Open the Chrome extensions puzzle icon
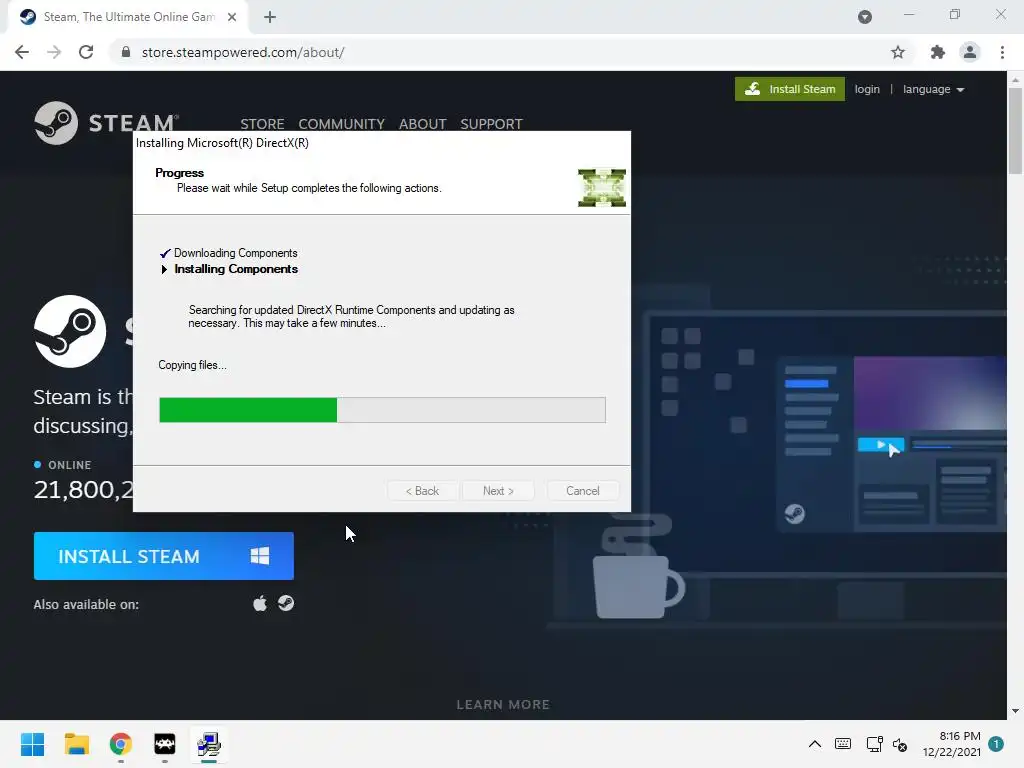The image size is (1024, 768). pos(937,52)
